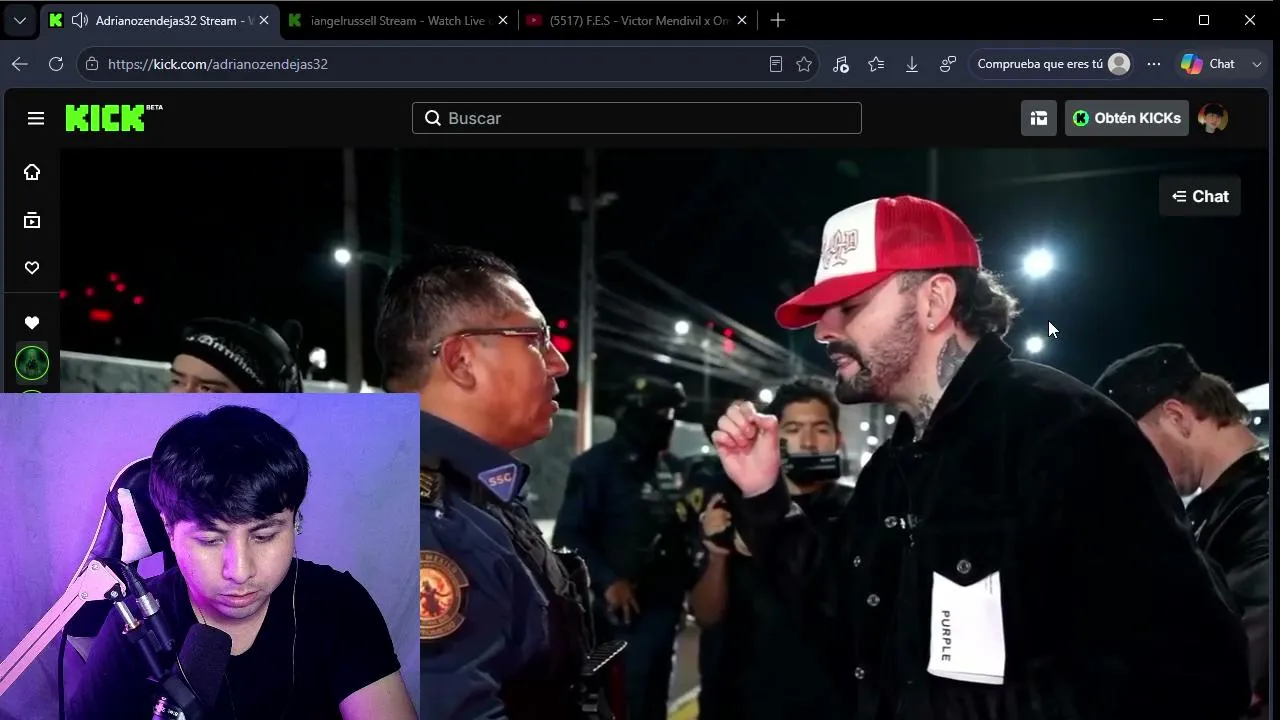The image size is (1280, 720).
Task: Open Browse in the Kick sidebar
Action: coord(32,220)
